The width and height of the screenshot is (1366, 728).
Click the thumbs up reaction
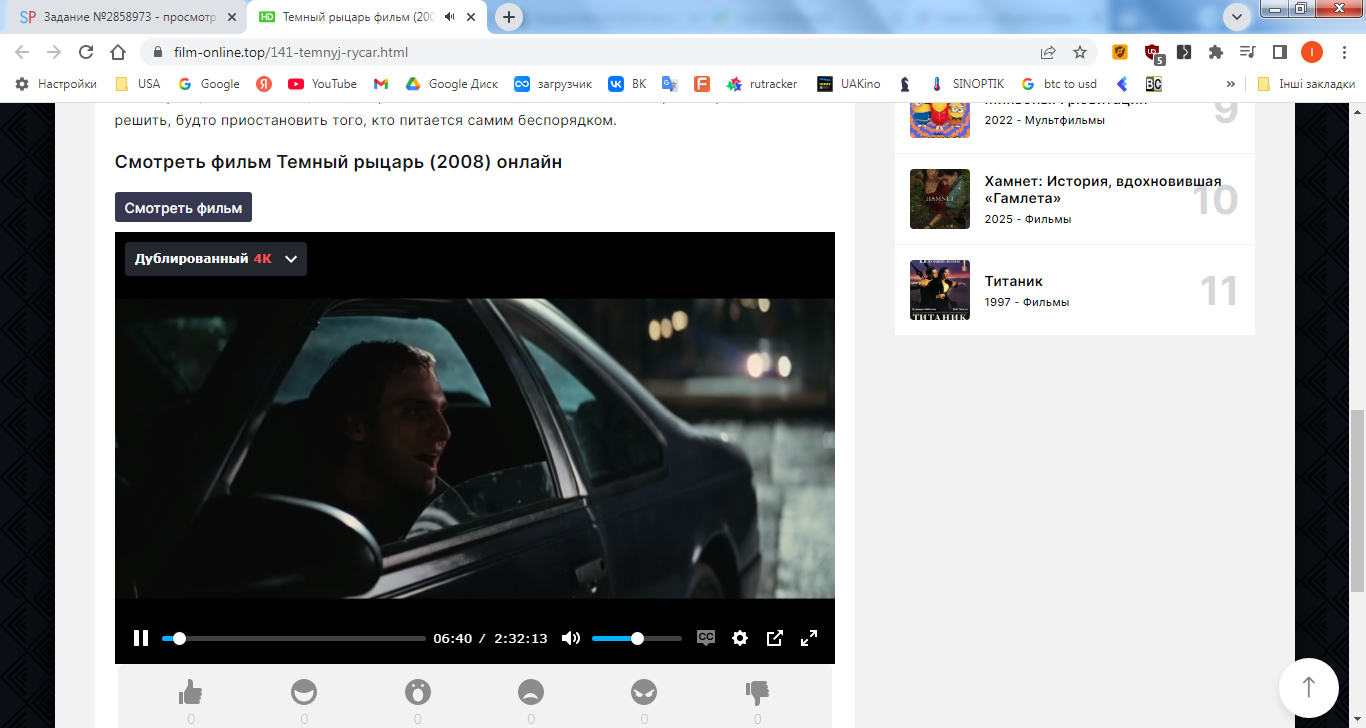(190, 692)
